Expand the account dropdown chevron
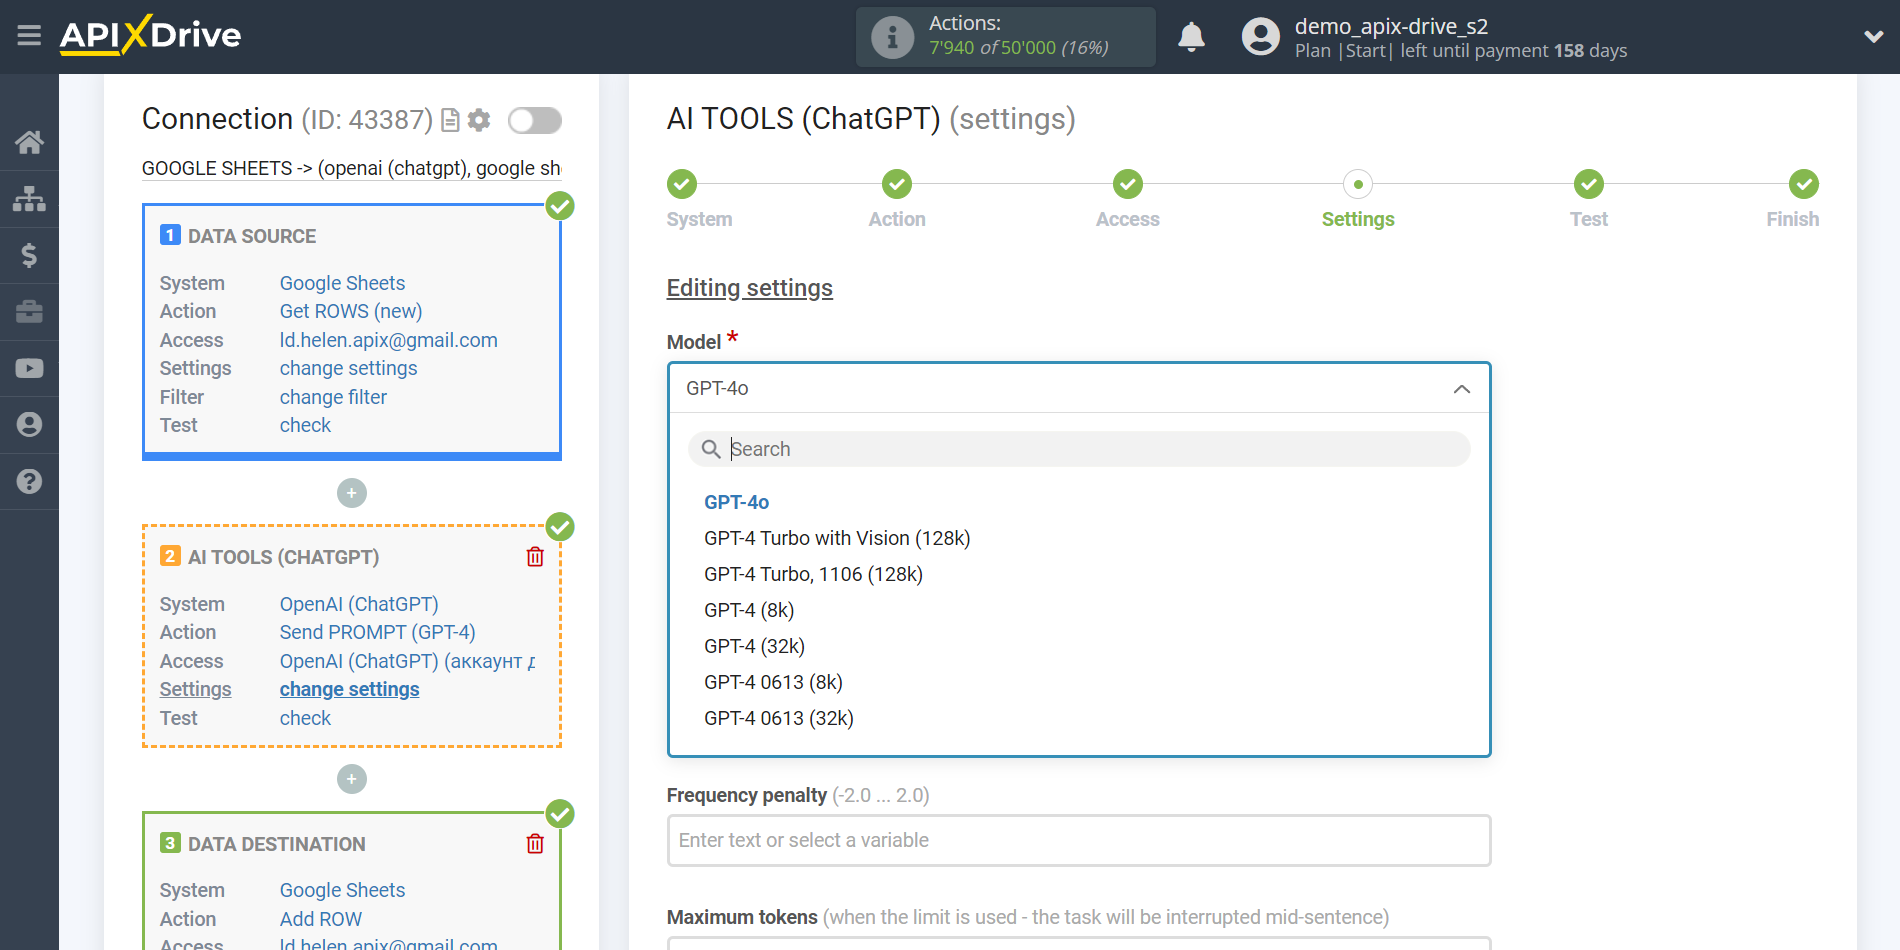The width and height of the screenshot is (1900, 950). pyautogui.click(x=1873, y=37)
